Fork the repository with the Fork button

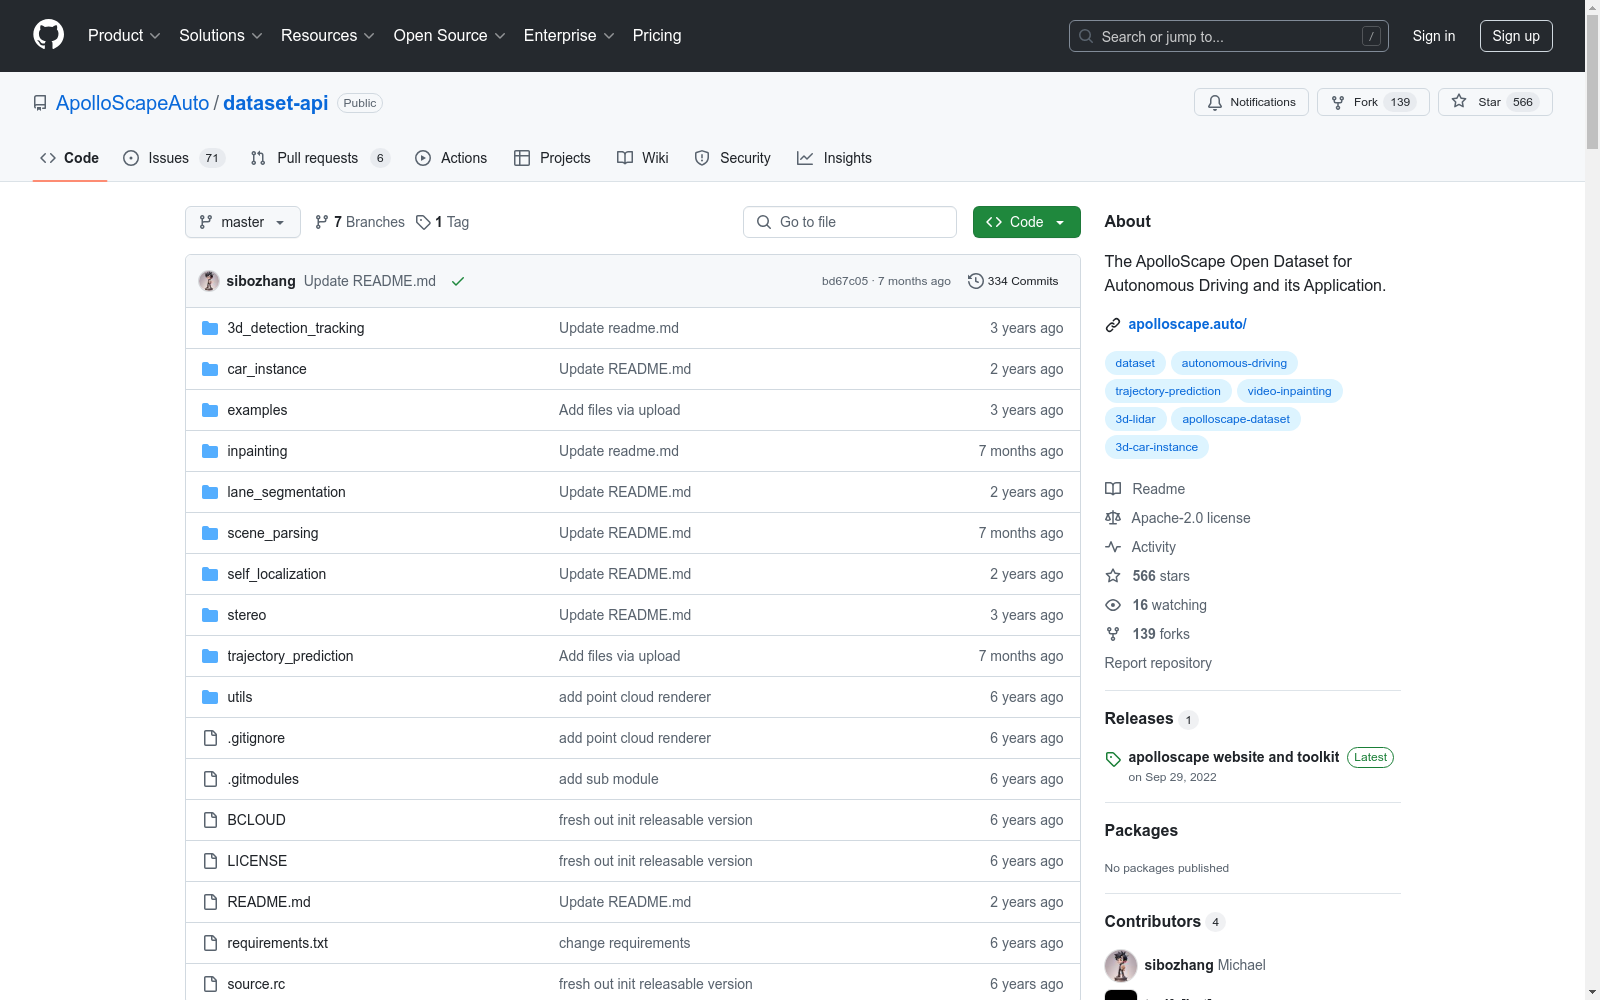[1373, 102]
